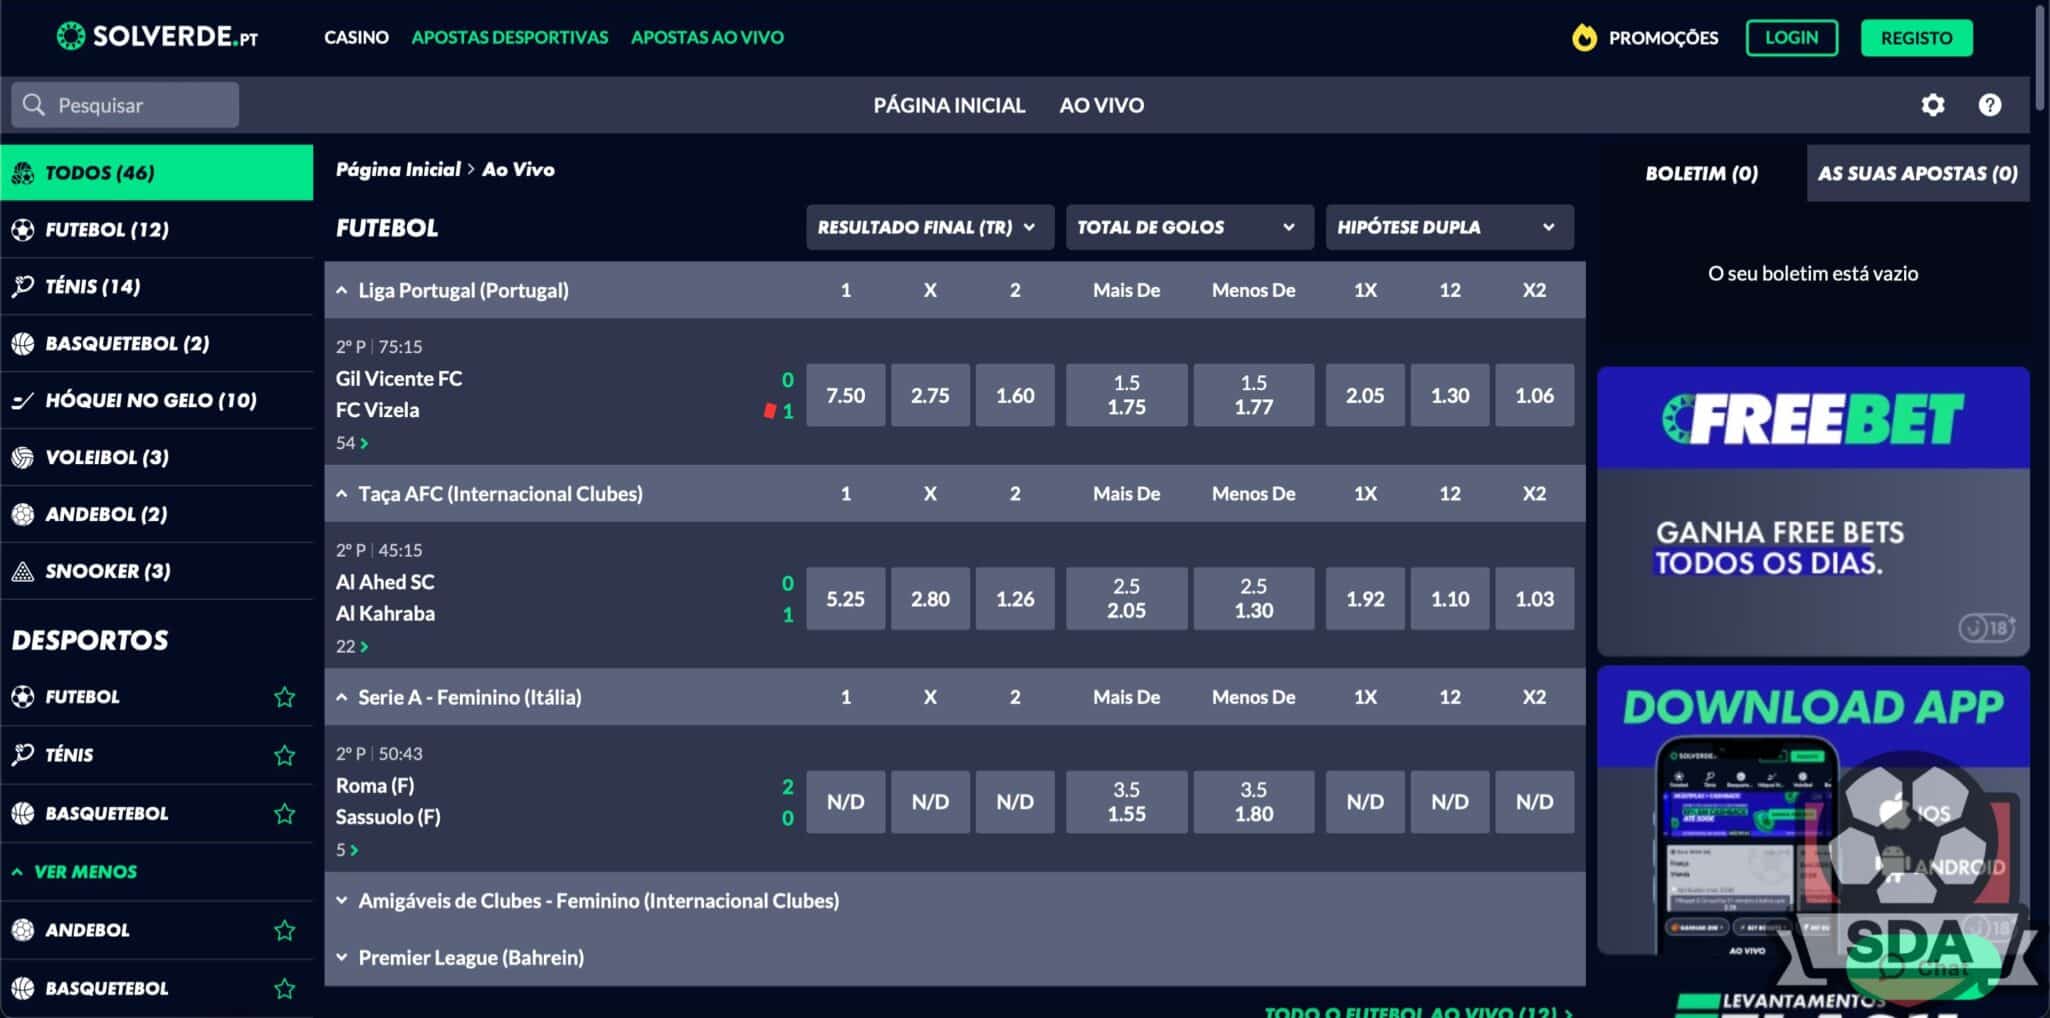This screenshot has width=2050, height=1018.
Task: Favorite Futebol with the star toggle
Action: [285, 697]
